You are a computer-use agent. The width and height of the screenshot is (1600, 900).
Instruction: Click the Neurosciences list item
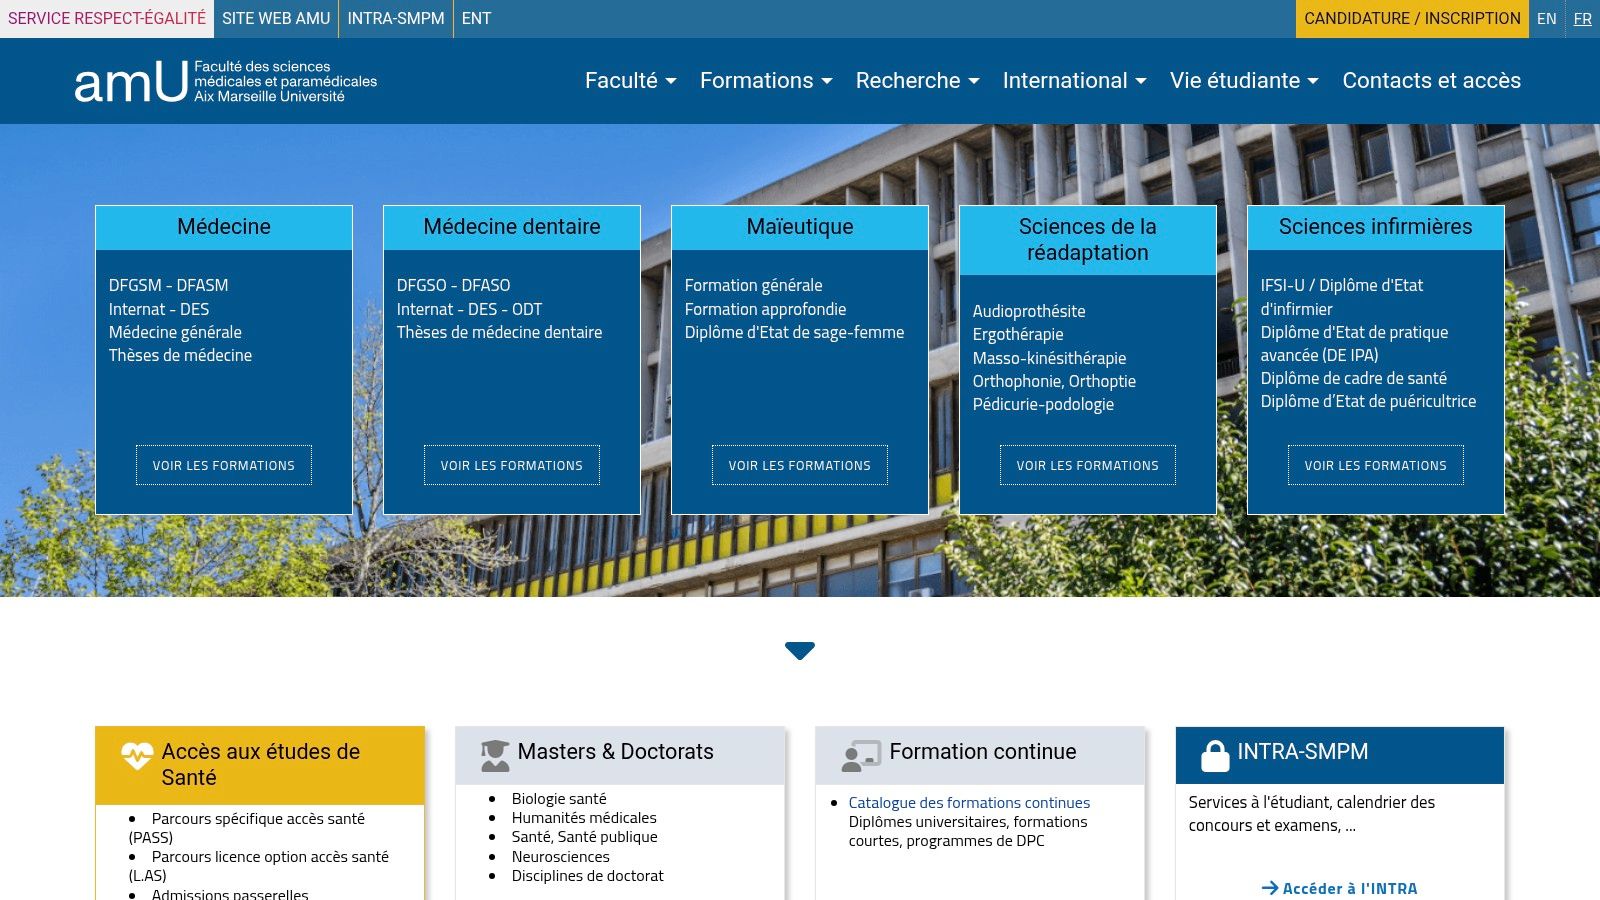tap(560, 857)
